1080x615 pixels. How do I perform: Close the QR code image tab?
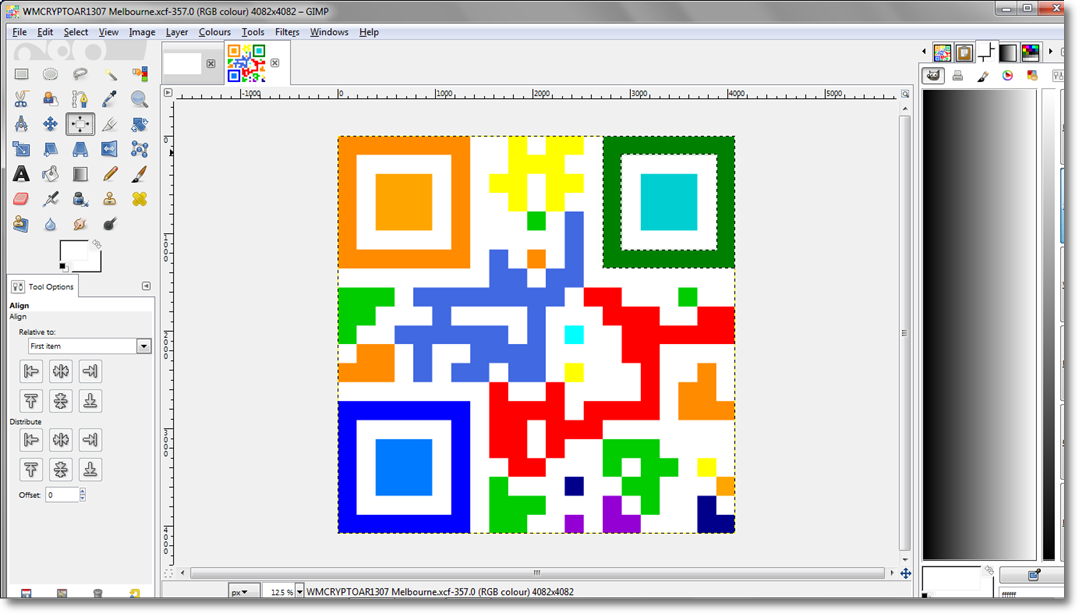pyautogui.click(x=275, y=63)
